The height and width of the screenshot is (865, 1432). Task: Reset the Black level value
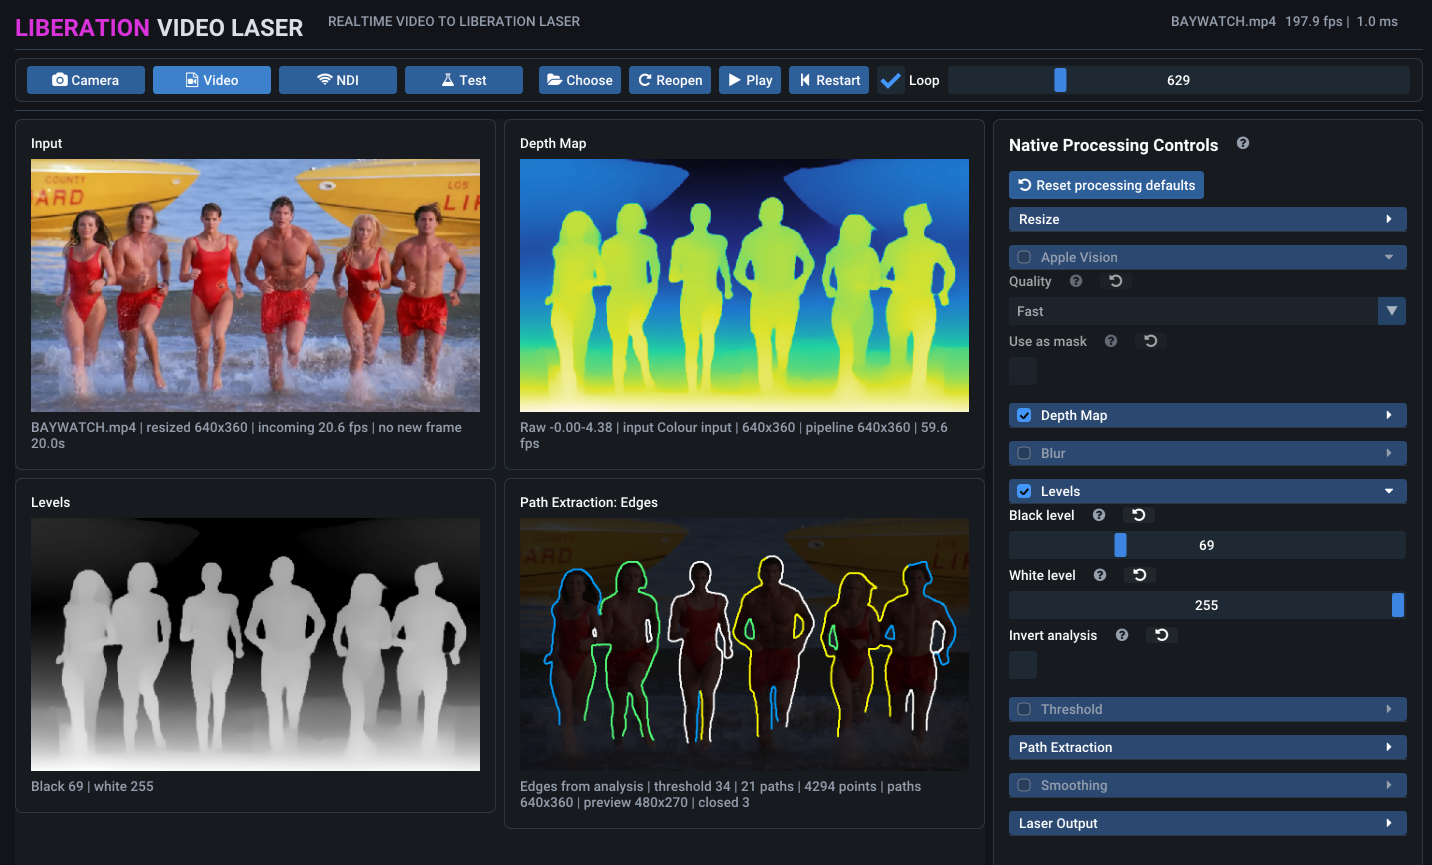(1139, 515)
